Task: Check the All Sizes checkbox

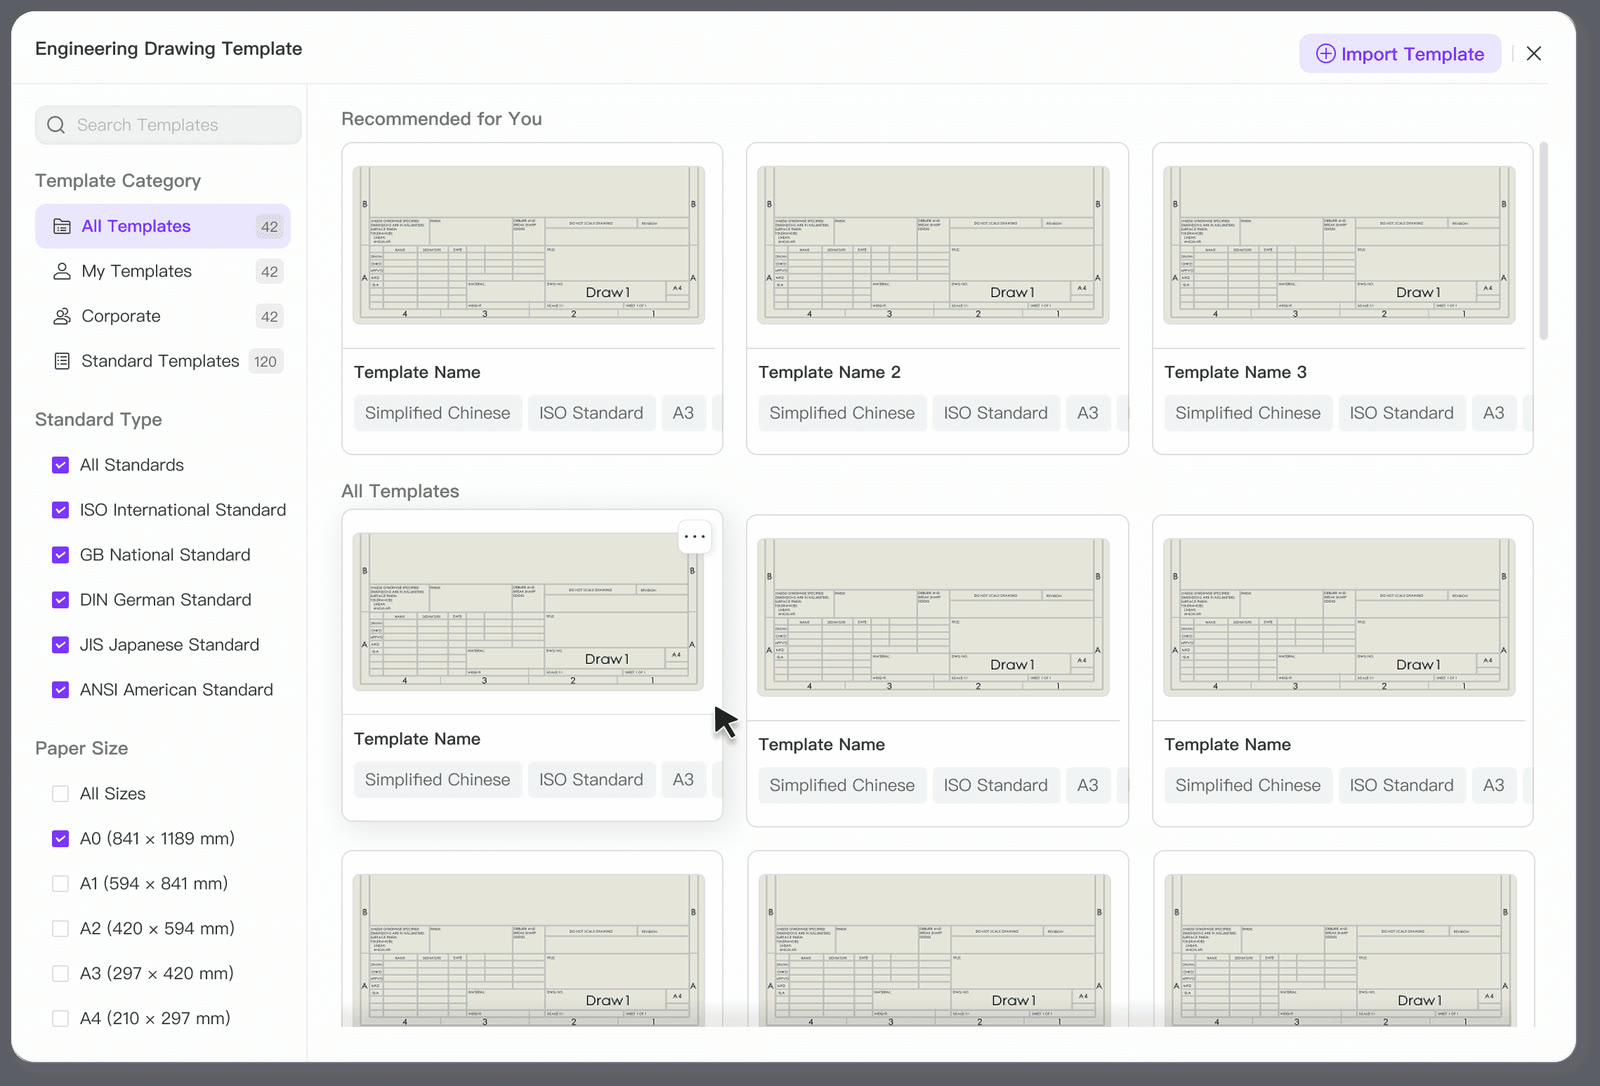Action: click(60, 794)
